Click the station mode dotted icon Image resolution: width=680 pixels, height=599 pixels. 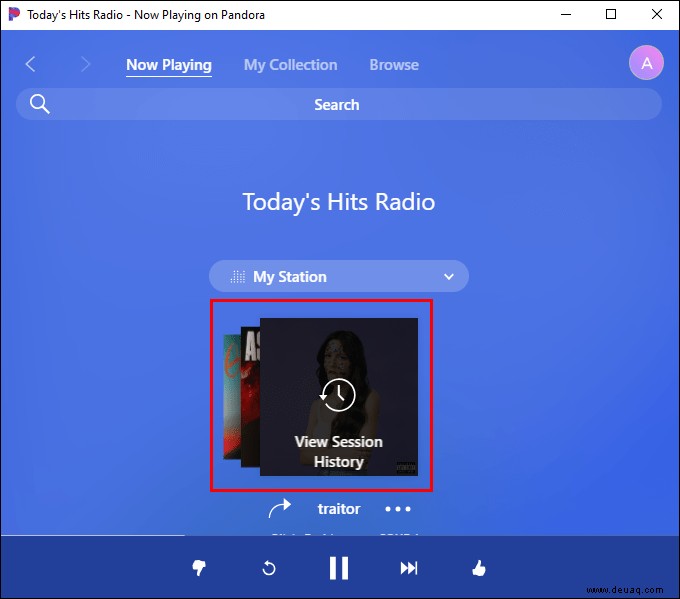click(x=238, y=276)
